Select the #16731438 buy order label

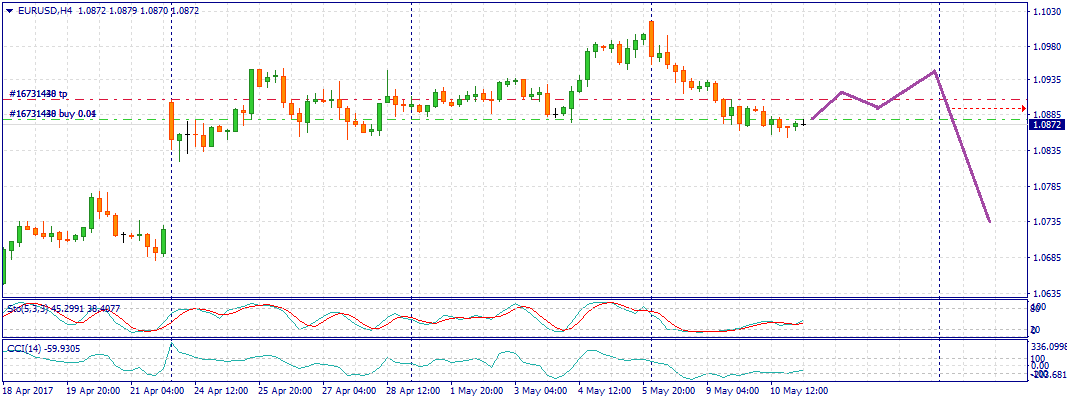52,114
